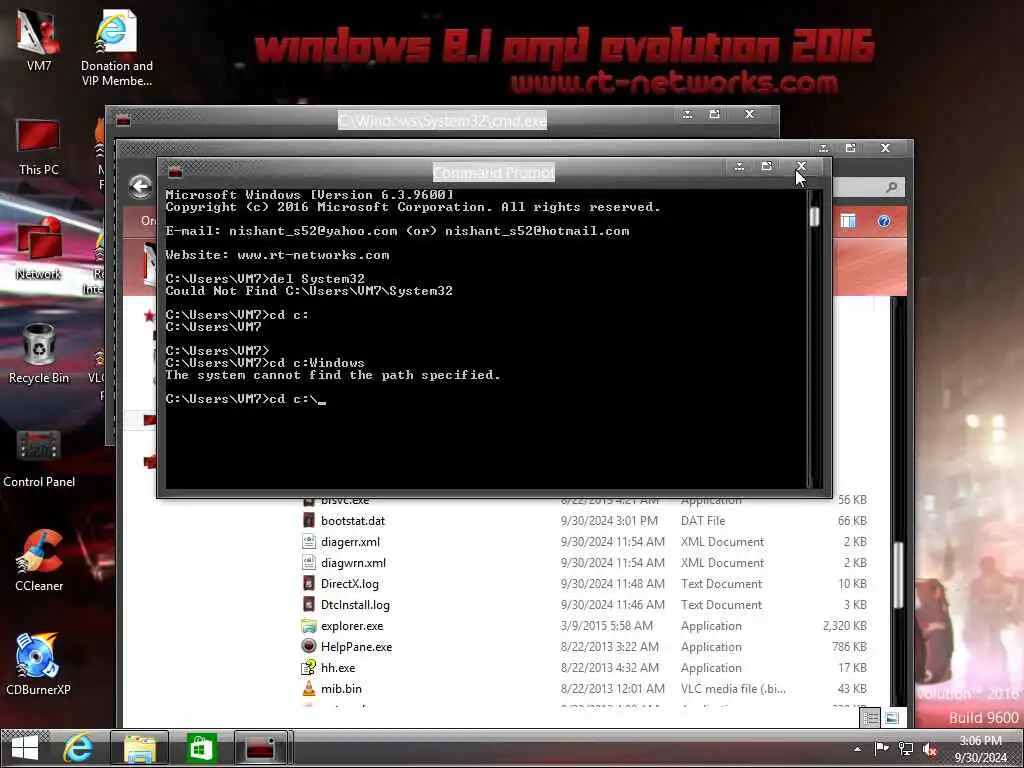The image size is (1024, 768).
Task: Switch Explorer to large icons view
Action: click(892, 718)
